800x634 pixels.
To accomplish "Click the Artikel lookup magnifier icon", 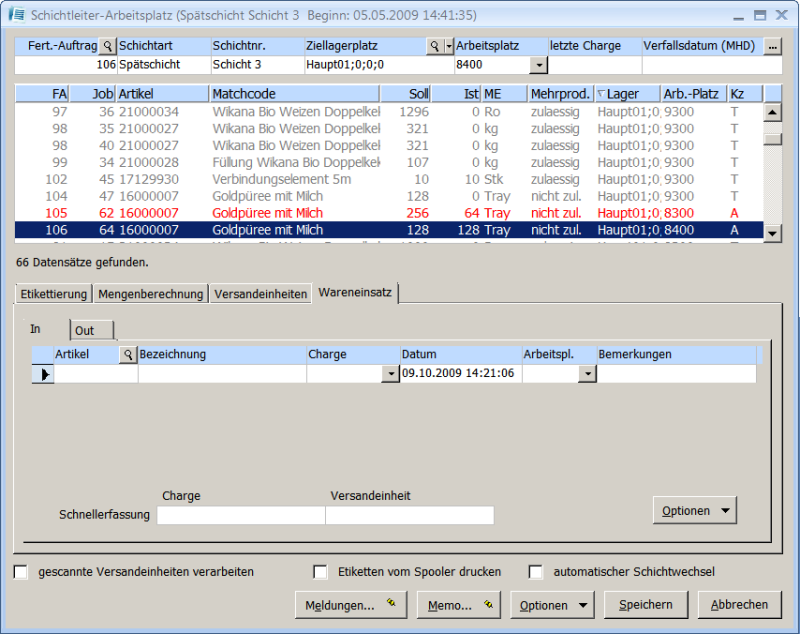I will pos(127,354).
